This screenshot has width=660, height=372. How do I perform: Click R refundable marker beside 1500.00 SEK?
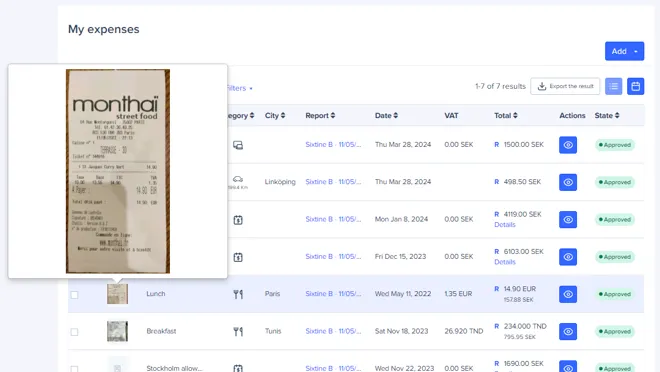pyautogui.click(x=497, y=144)
